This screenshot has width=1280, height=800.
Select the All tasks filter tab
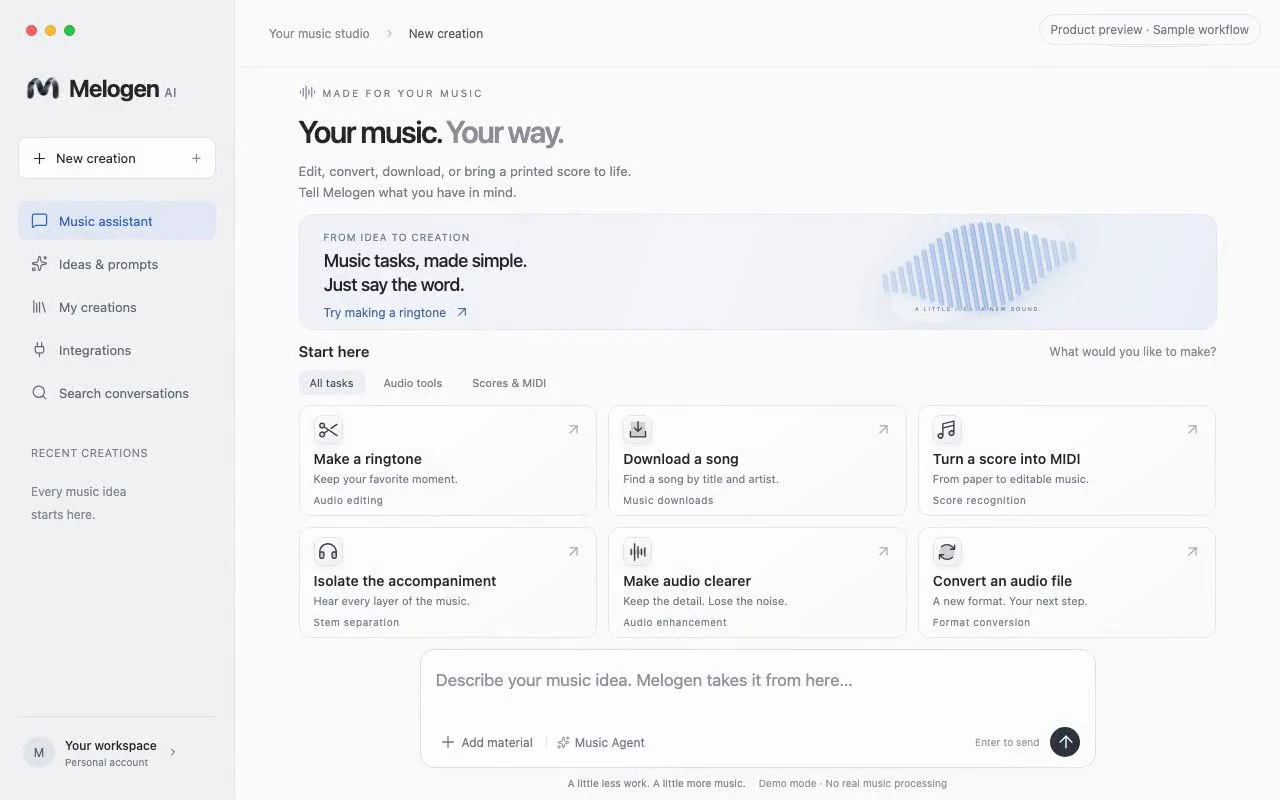click(331, 383)
